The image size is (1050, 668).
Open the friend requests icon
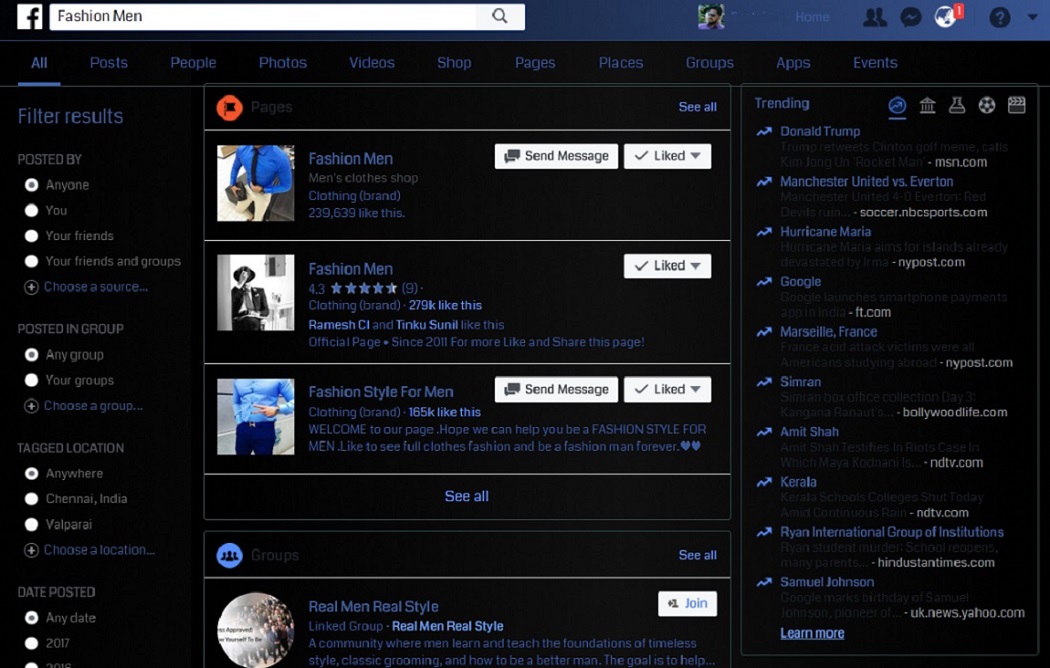[x=875, y=17]
